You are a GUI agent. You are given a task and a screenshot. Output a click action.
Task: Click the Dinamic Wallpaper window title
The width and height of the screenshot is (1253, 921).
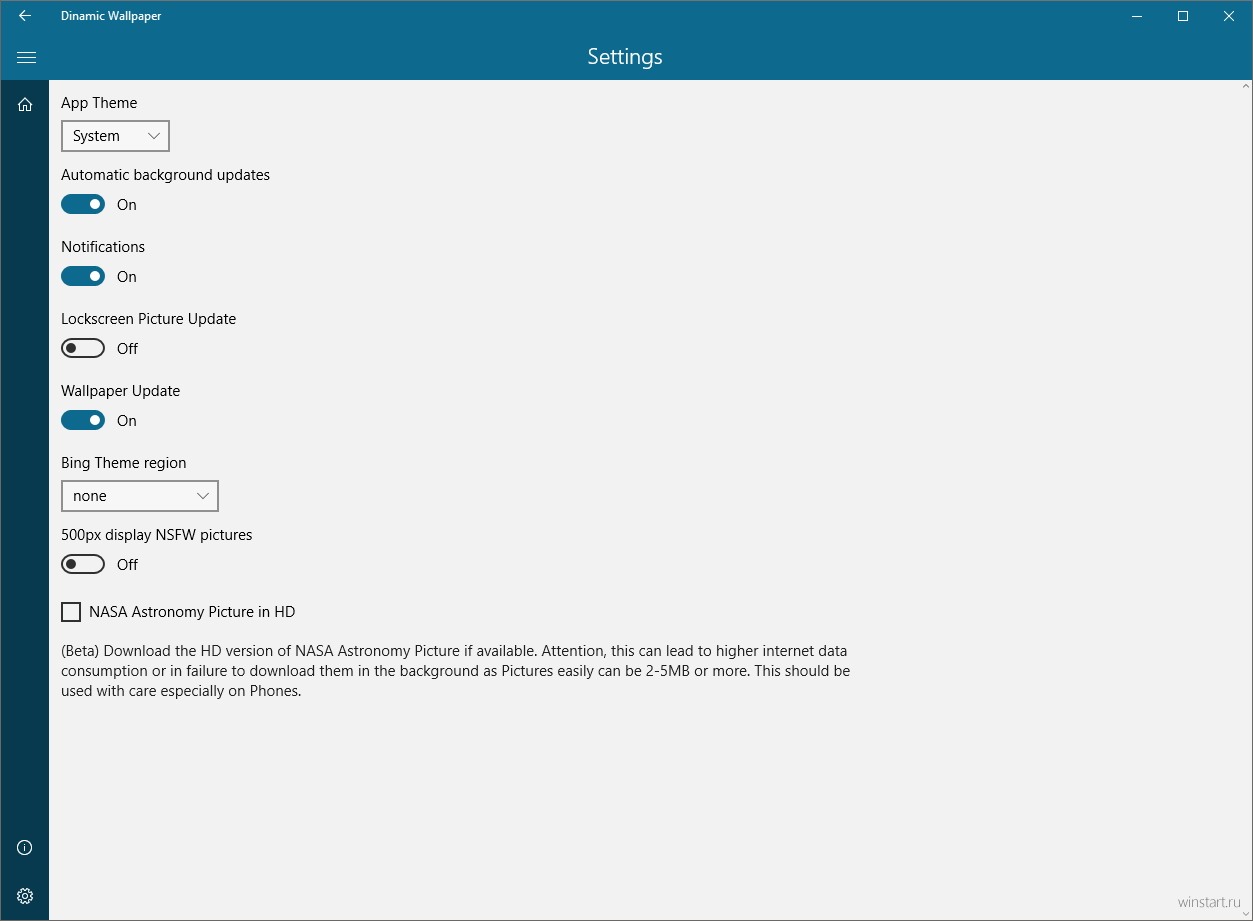pos(111,16)
